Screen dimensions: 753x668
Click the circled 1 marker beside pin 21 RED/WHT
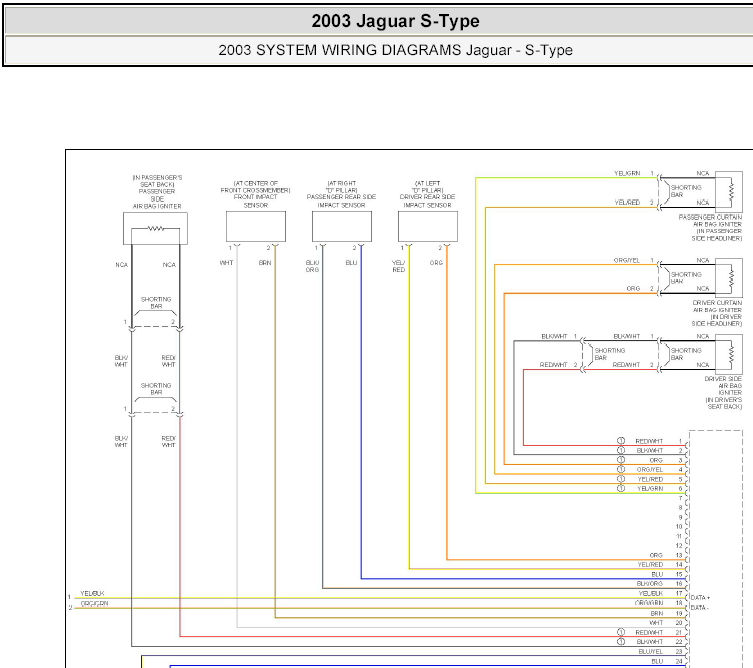tap(620, 632)
